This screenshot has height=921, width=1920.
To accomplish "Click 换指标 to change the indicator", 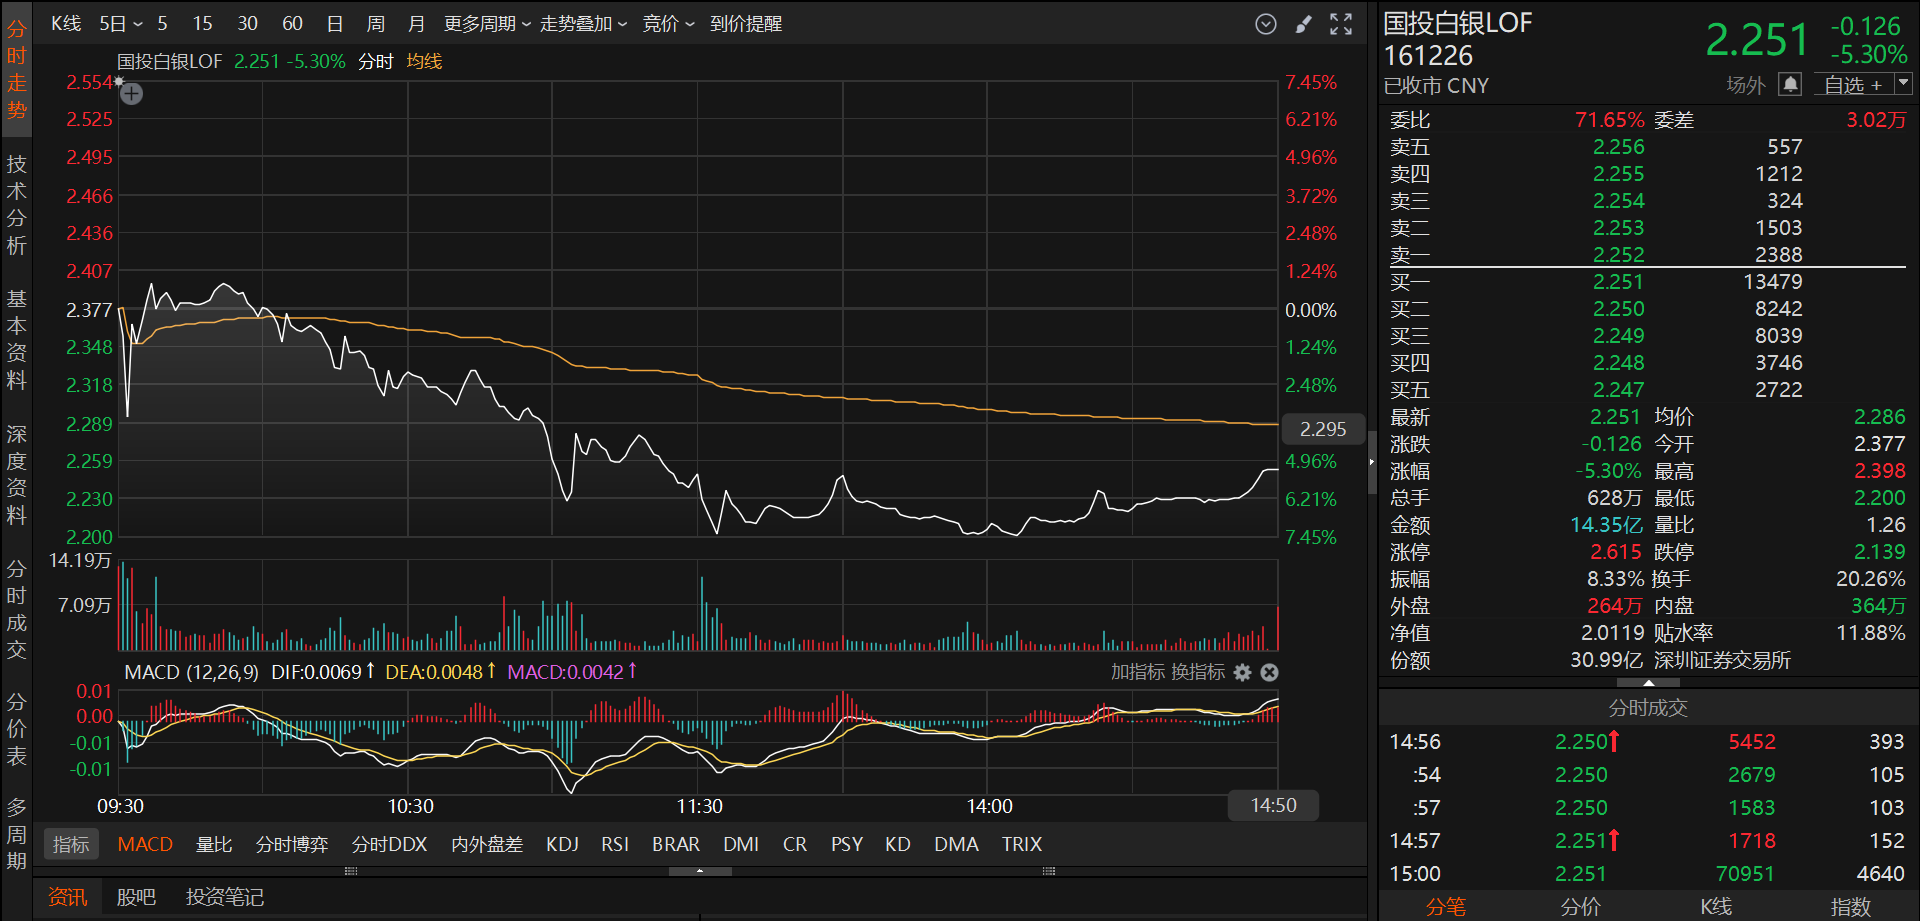I will click(x=1198, y=672).
